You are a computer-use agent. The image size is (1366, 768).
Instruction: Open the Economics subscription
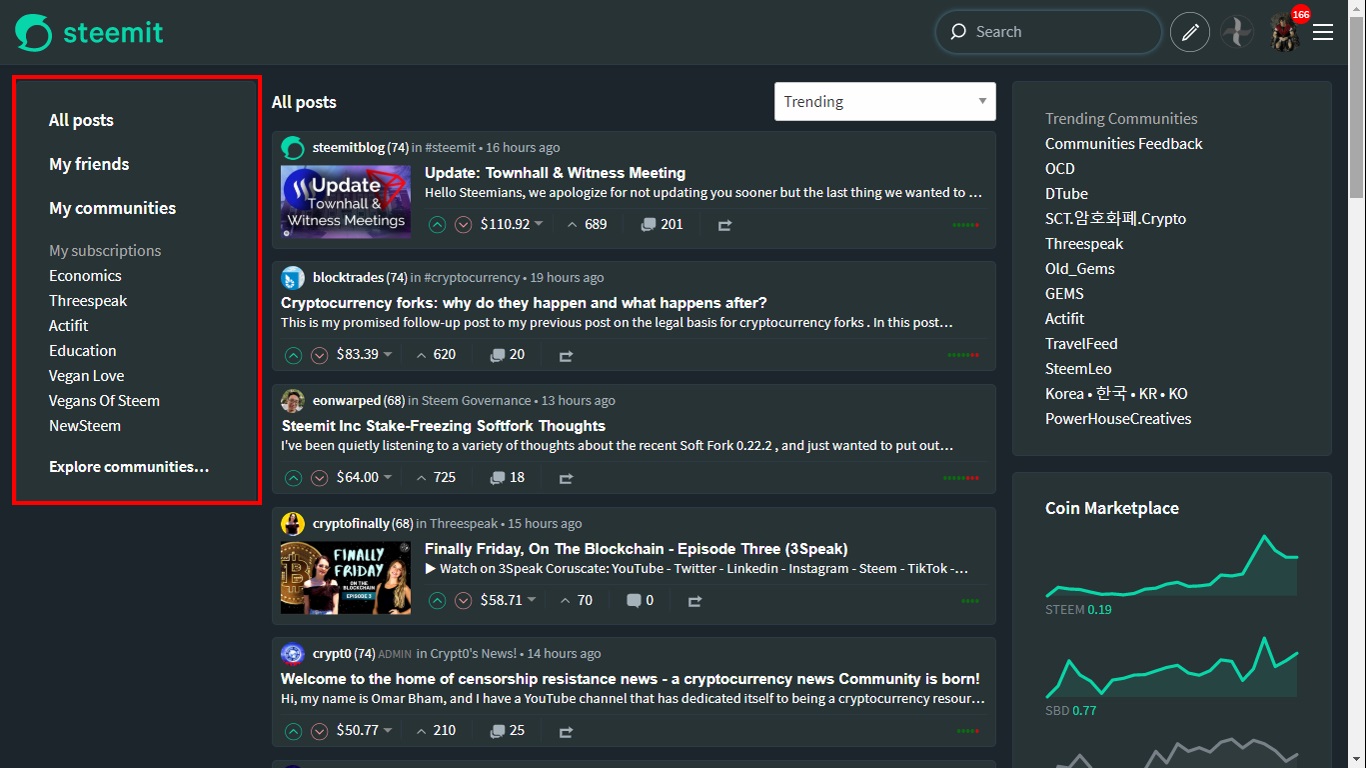click(85, 276)
